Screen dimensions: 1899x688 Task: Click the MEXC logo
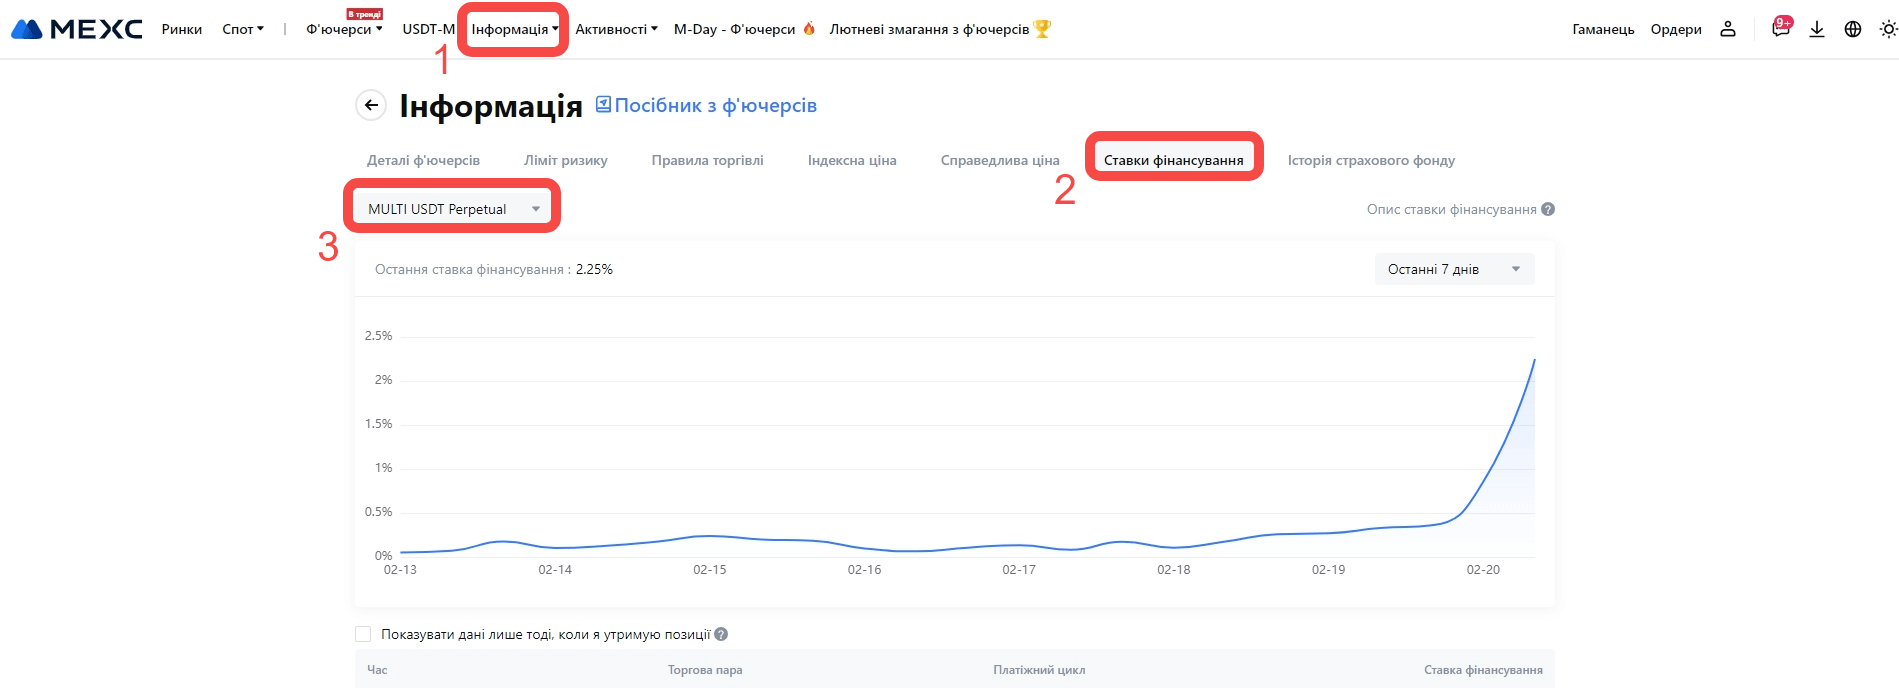(x=77, y=29)
